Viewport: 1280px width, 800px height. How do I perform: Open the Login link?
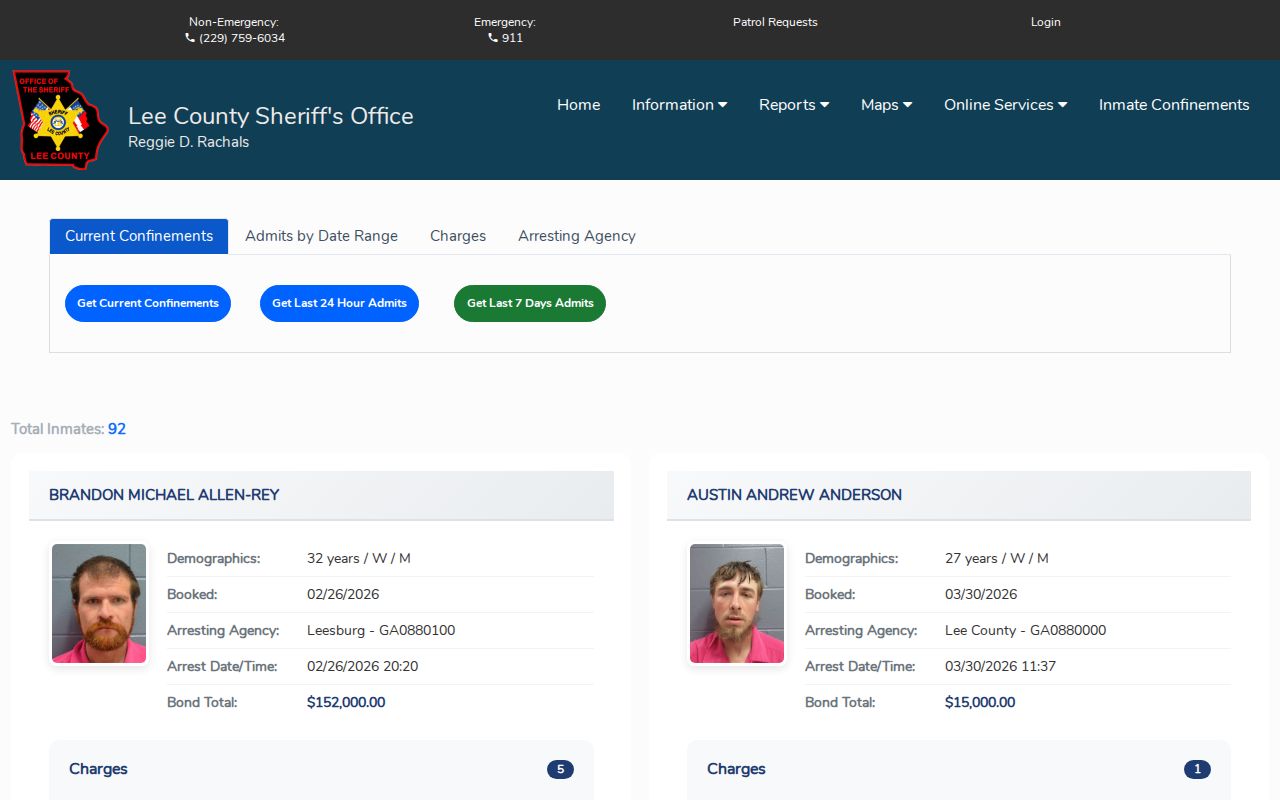click(1046, 22)
